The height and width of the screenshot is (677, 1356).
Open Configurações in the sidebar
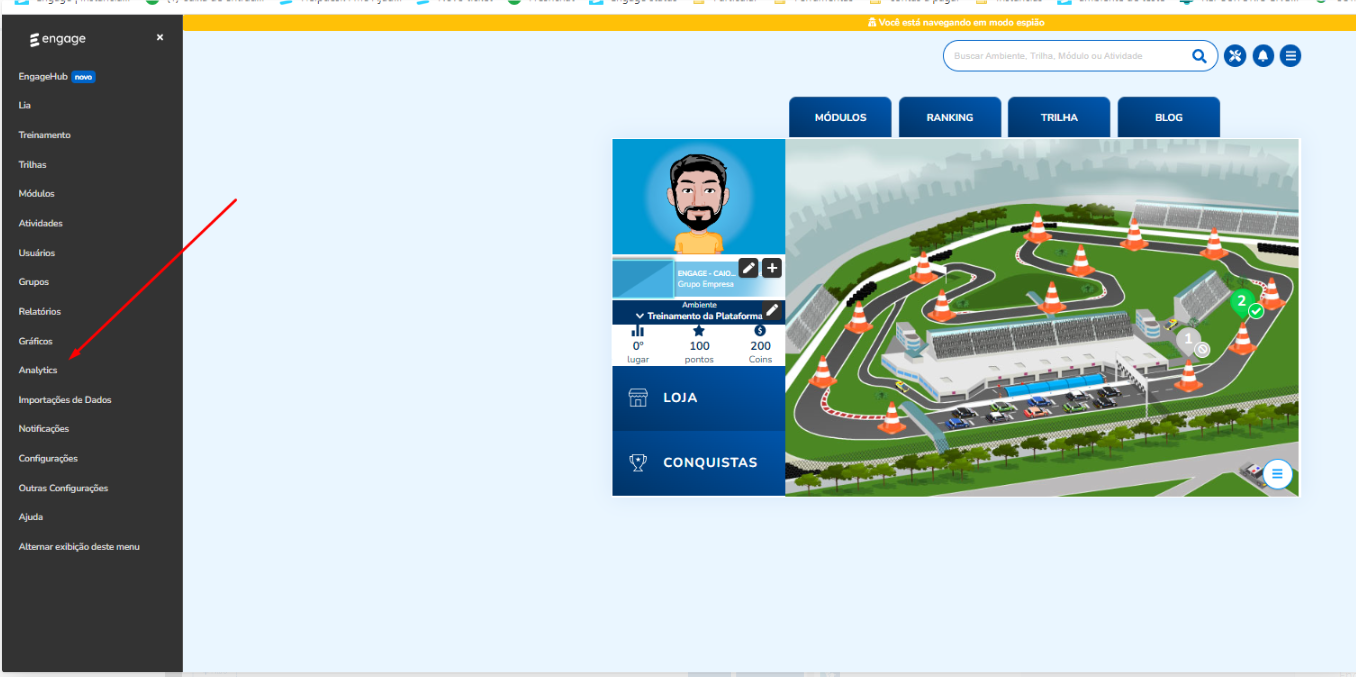pyautogui.click(x=48, y=459)
